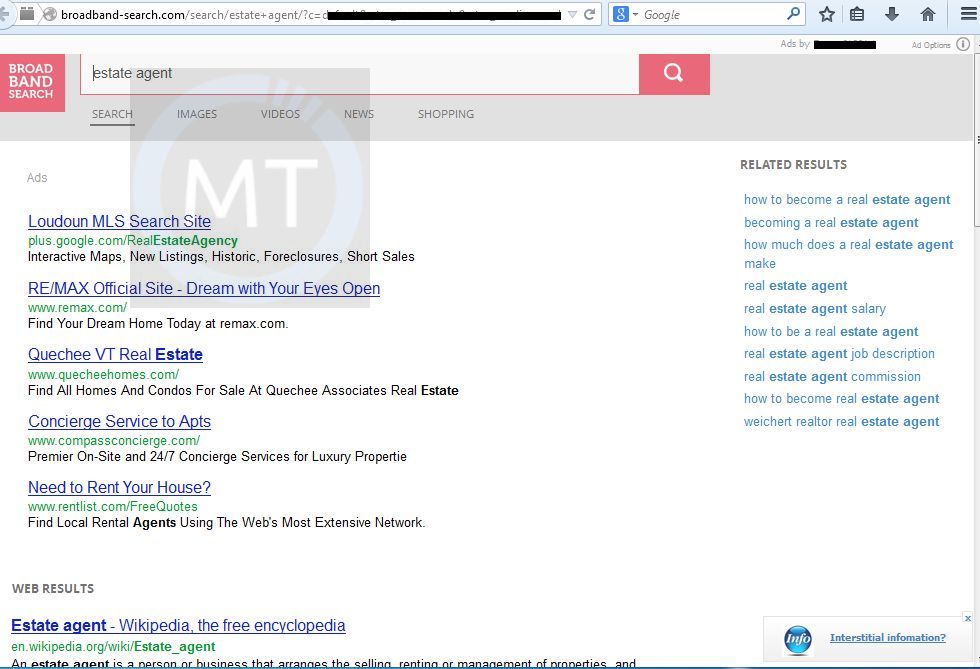Open the Downloads arrow icon
980x669 pixels.
click(x=890, y=14)
